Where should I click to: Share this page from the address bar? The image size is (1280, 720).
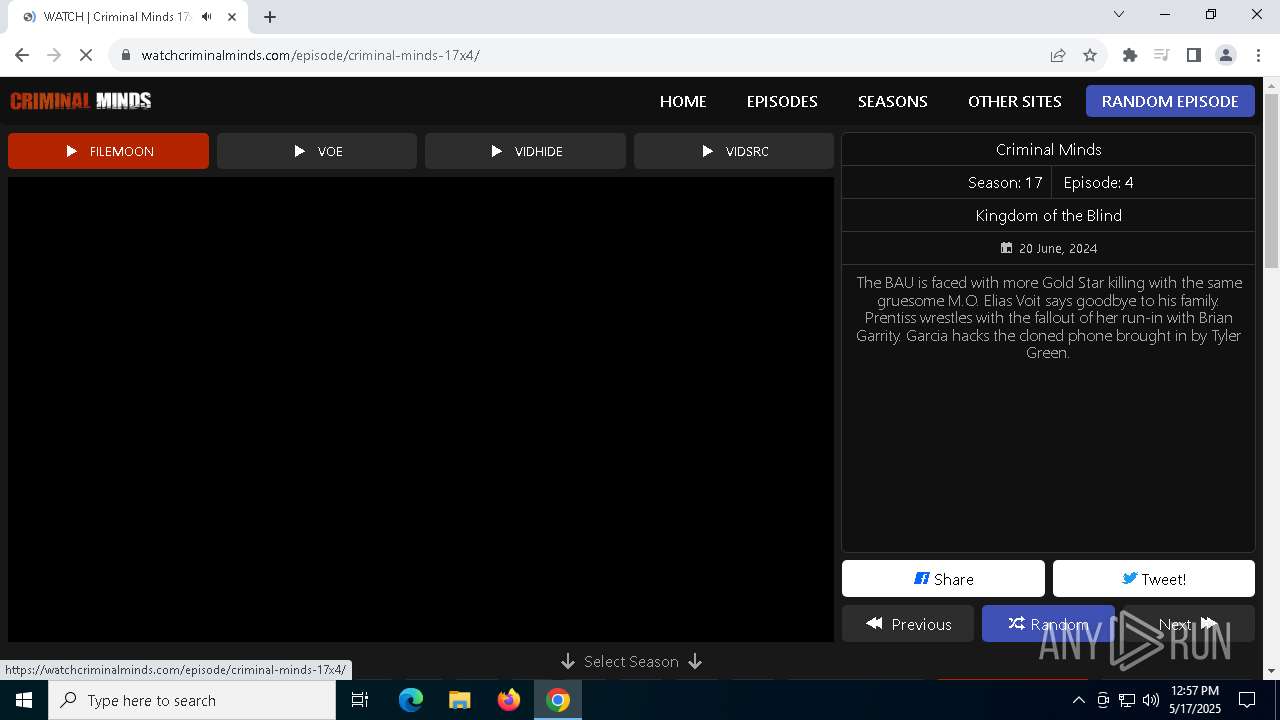pos(1058,55)
